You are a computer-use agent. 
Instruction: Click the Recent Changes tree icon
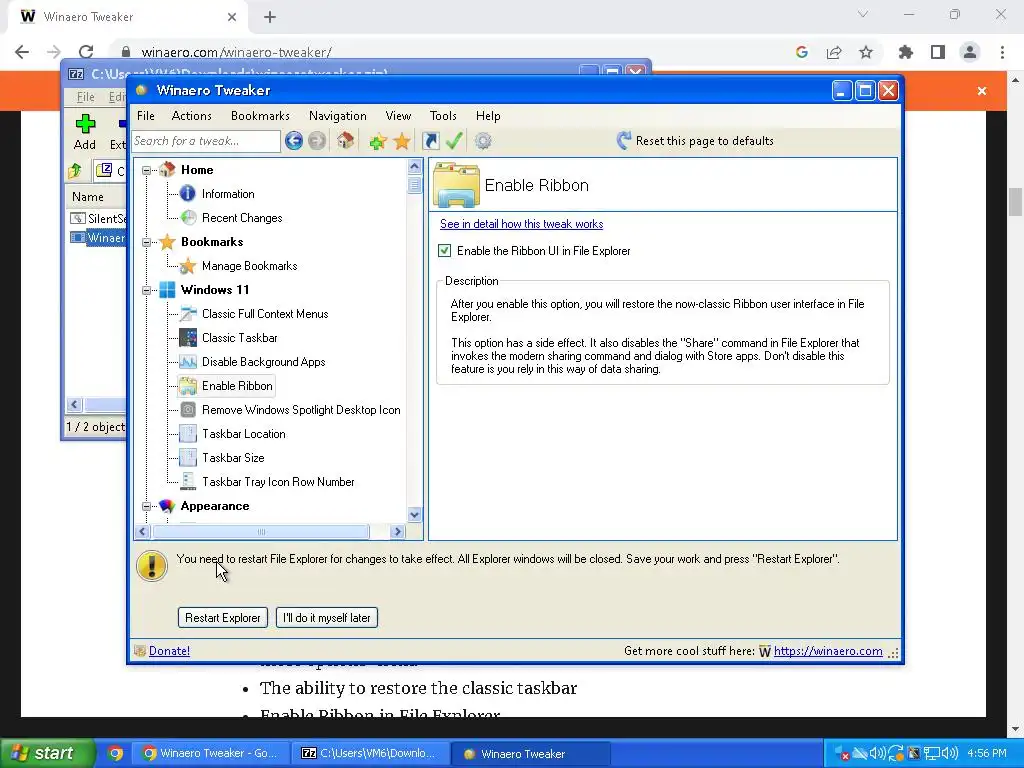tap(188, 217)
